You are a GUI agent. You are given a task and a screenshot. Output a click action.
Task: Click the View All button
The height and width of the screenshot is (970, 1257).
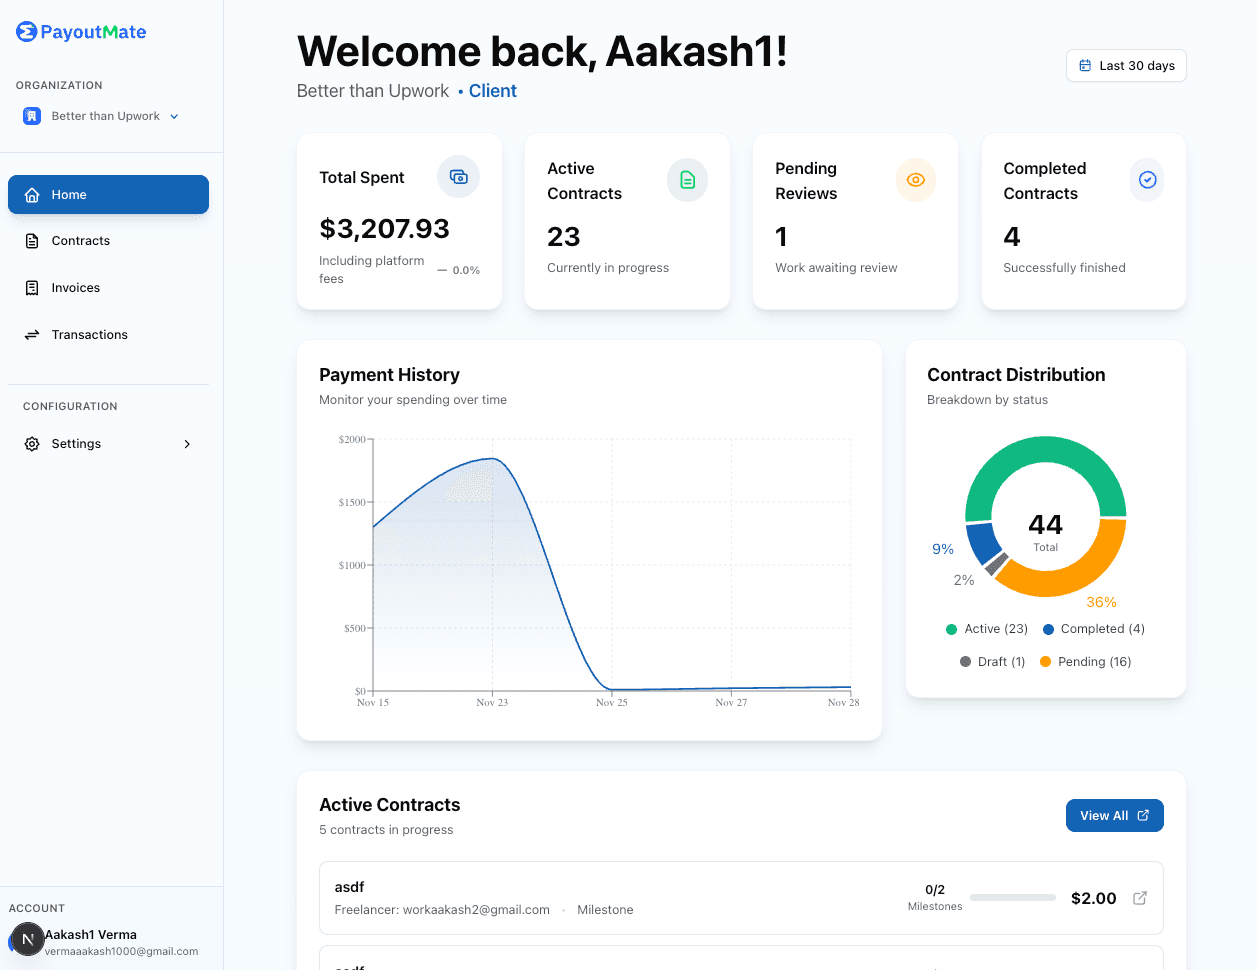(1114, 816)
